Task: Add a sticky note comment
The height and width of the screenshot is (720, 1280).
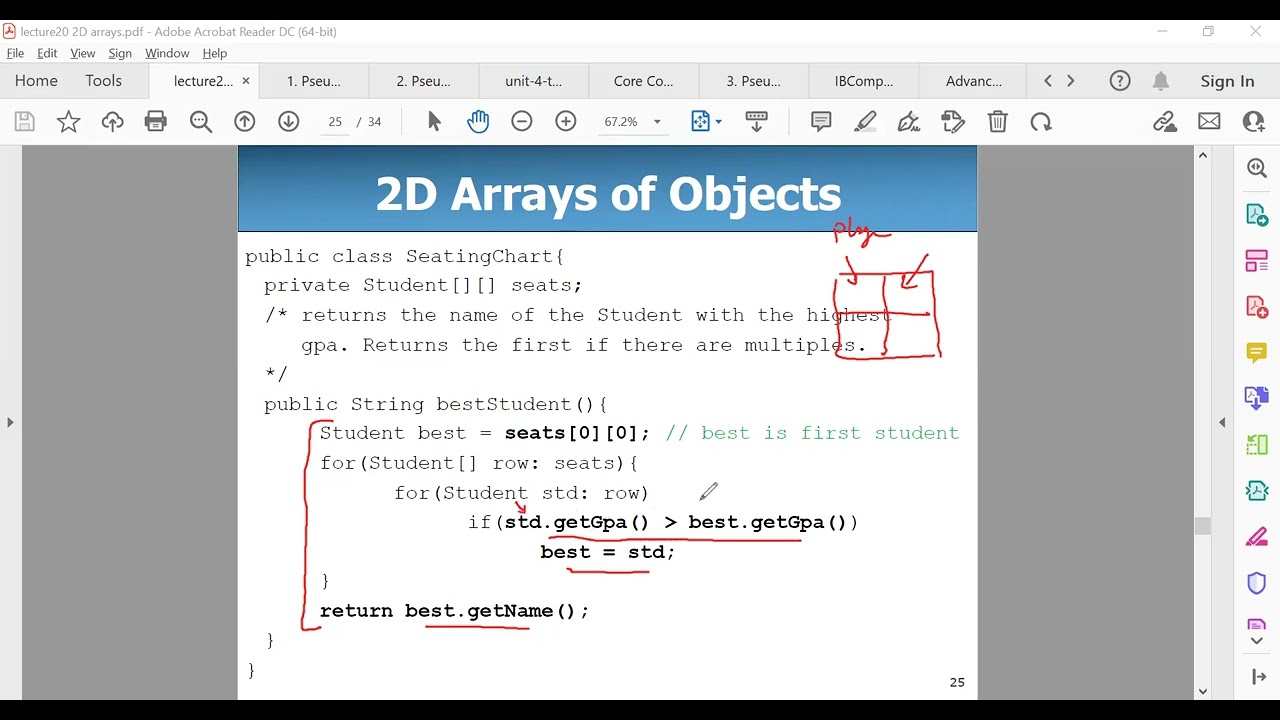Action: coord(821,122)
